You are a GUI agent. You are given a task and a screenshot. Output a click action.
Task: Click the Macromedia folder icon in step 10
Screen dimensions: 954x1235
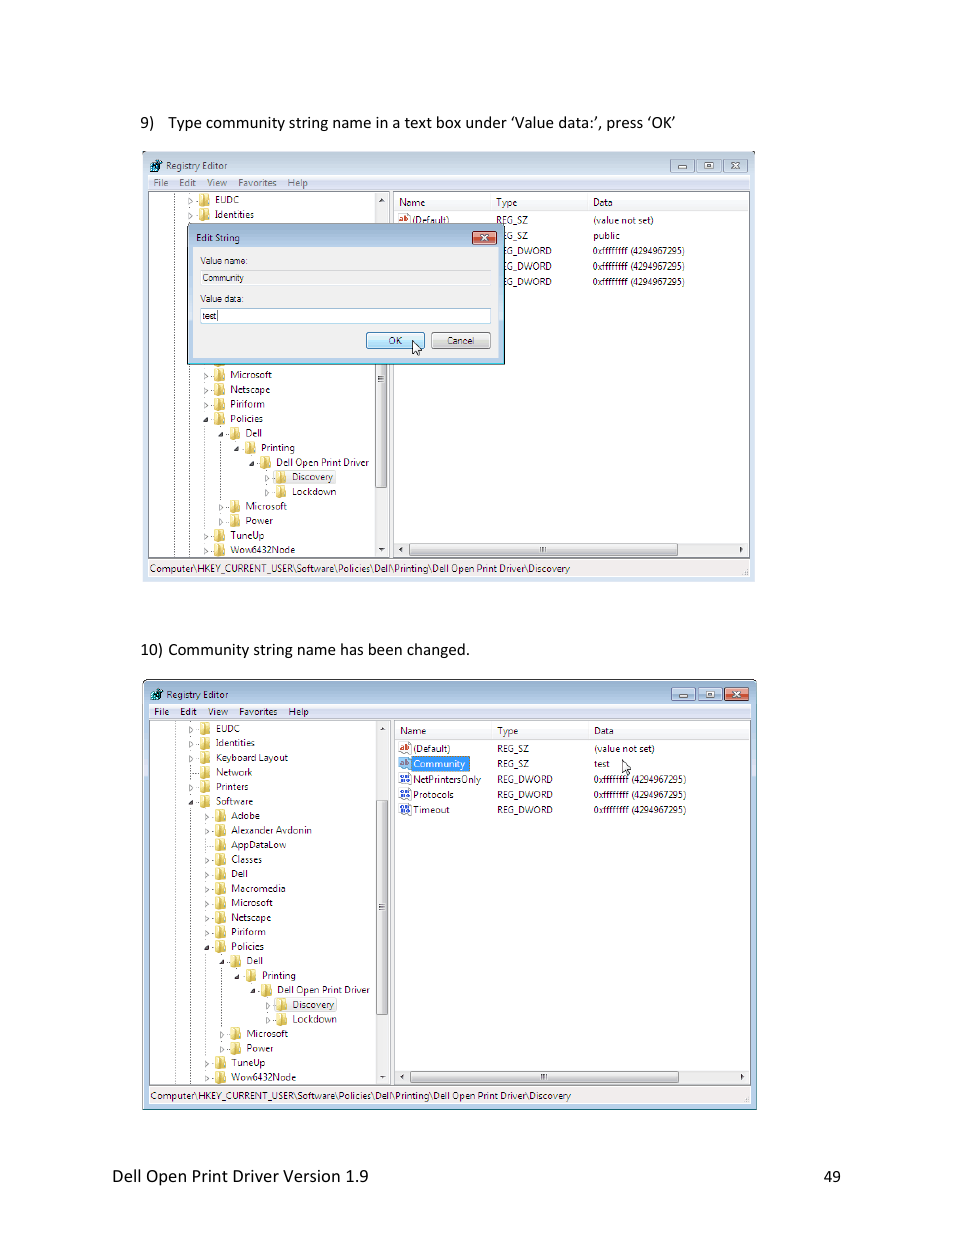coord(221,889)
